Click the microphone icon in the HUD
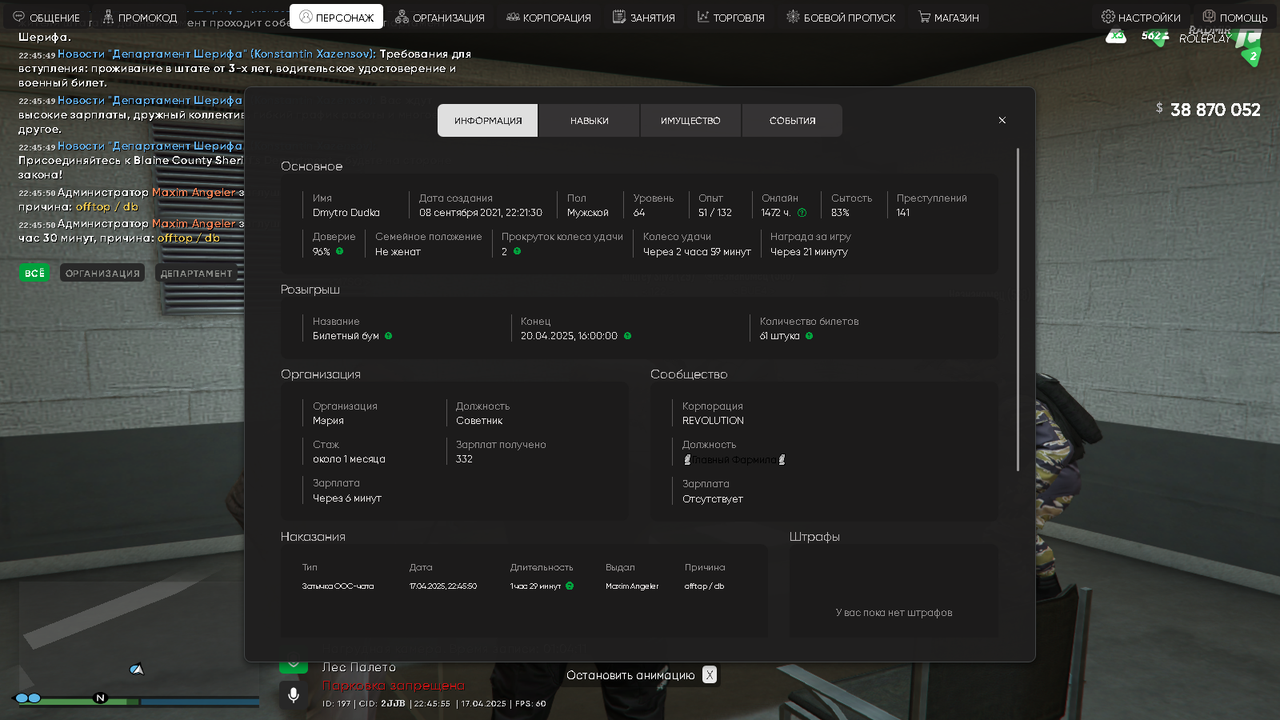The height and width of the screenshot is (720, 1280). point(293,695)
